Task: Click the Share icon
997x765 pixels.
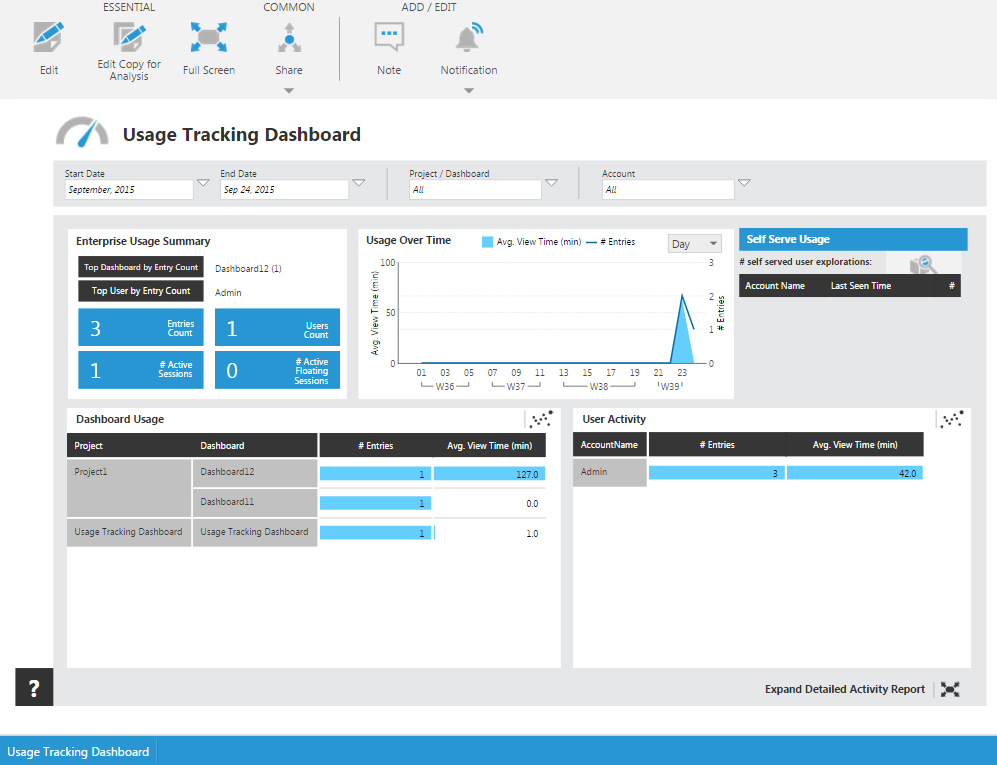Action: (289, 38)
